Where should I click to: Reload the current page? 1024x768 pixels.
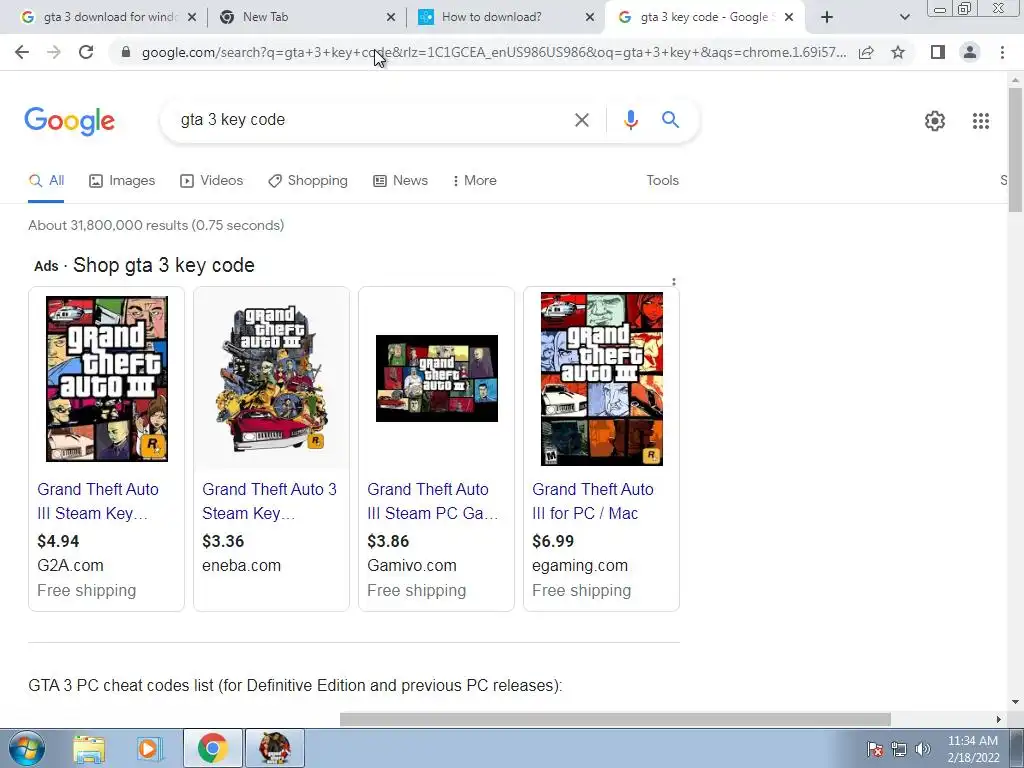(86, 52)
